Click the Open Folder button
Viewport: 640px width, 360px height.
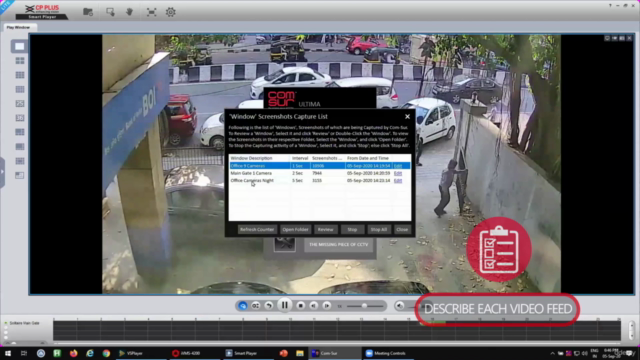[295, 229]
